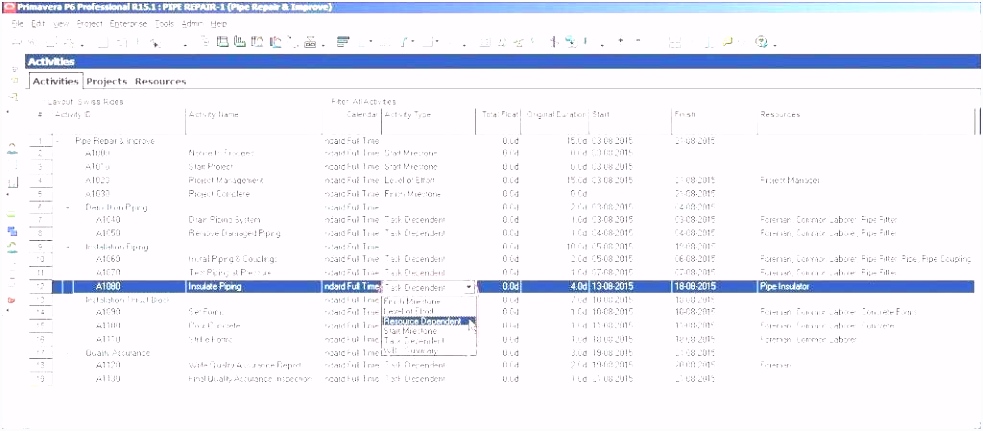Select the Insulate Piping activity name cell
This screenshot has height=431, width=983.
(x=254, y=287)
